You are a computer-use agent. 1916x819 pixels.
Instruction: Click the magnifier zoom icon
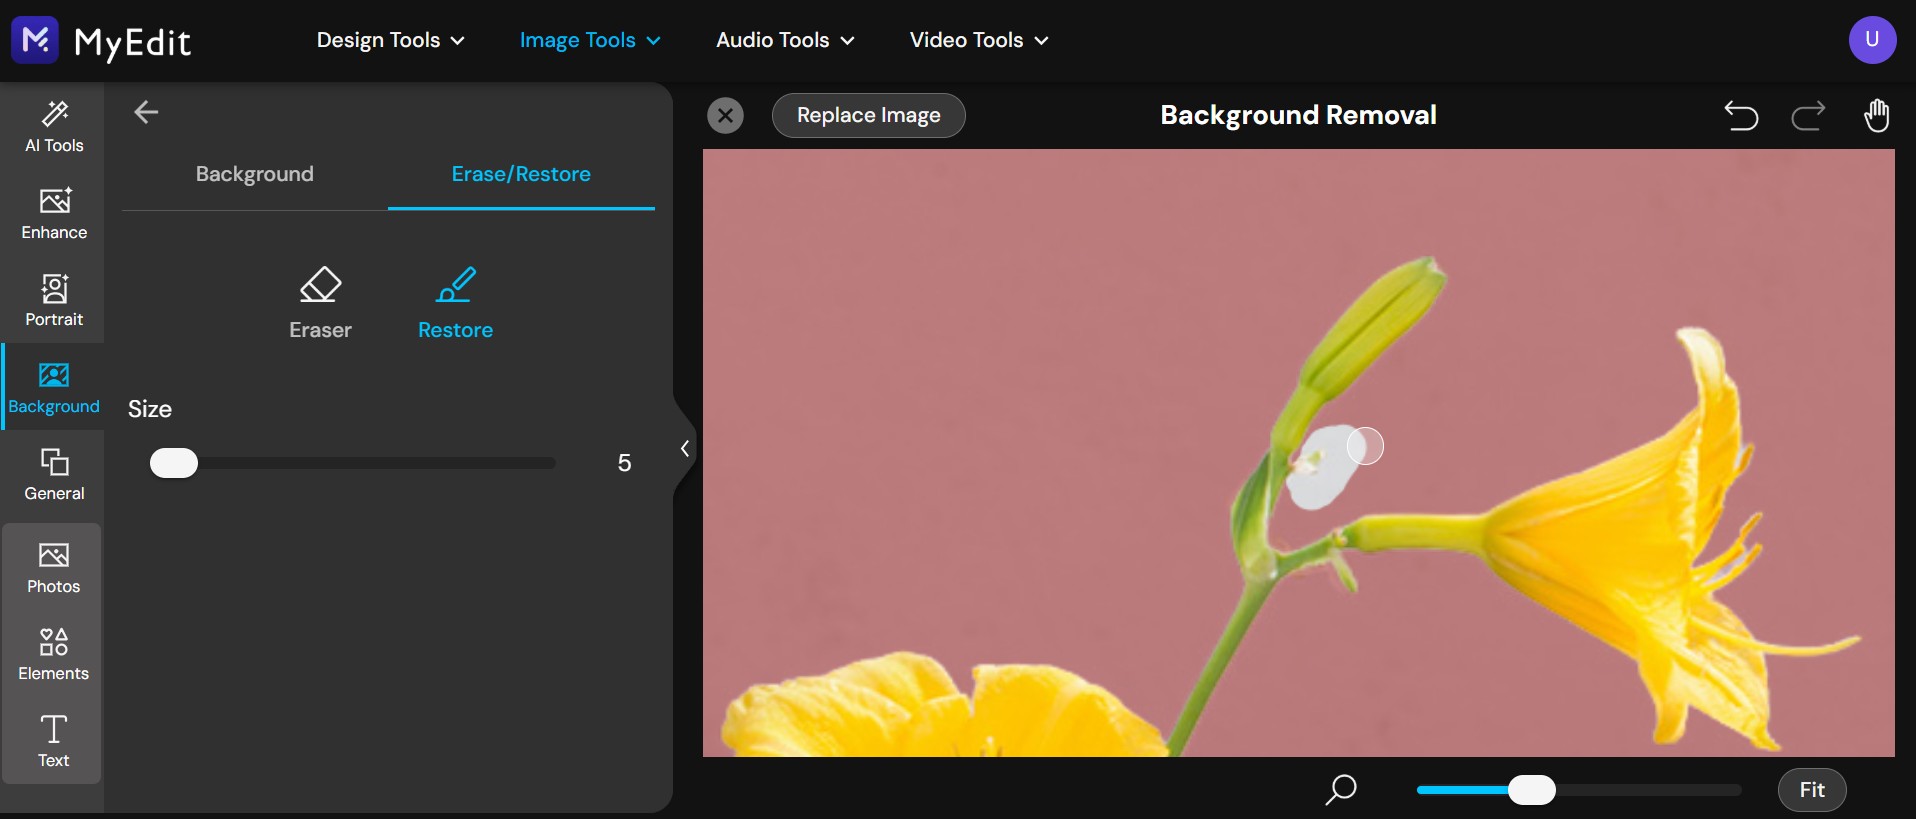pyautogui.click(x=1341, y=790)
